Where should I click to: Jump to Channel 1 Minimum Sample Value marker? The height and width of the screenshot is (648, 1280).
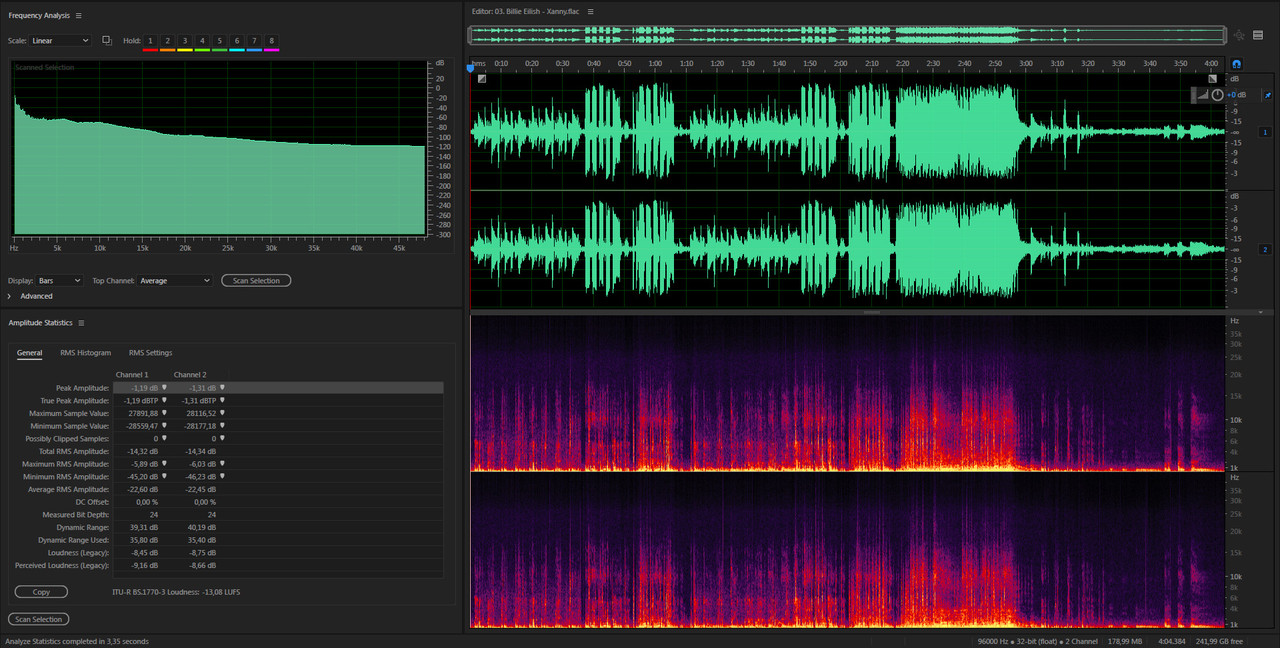(164, 426)
